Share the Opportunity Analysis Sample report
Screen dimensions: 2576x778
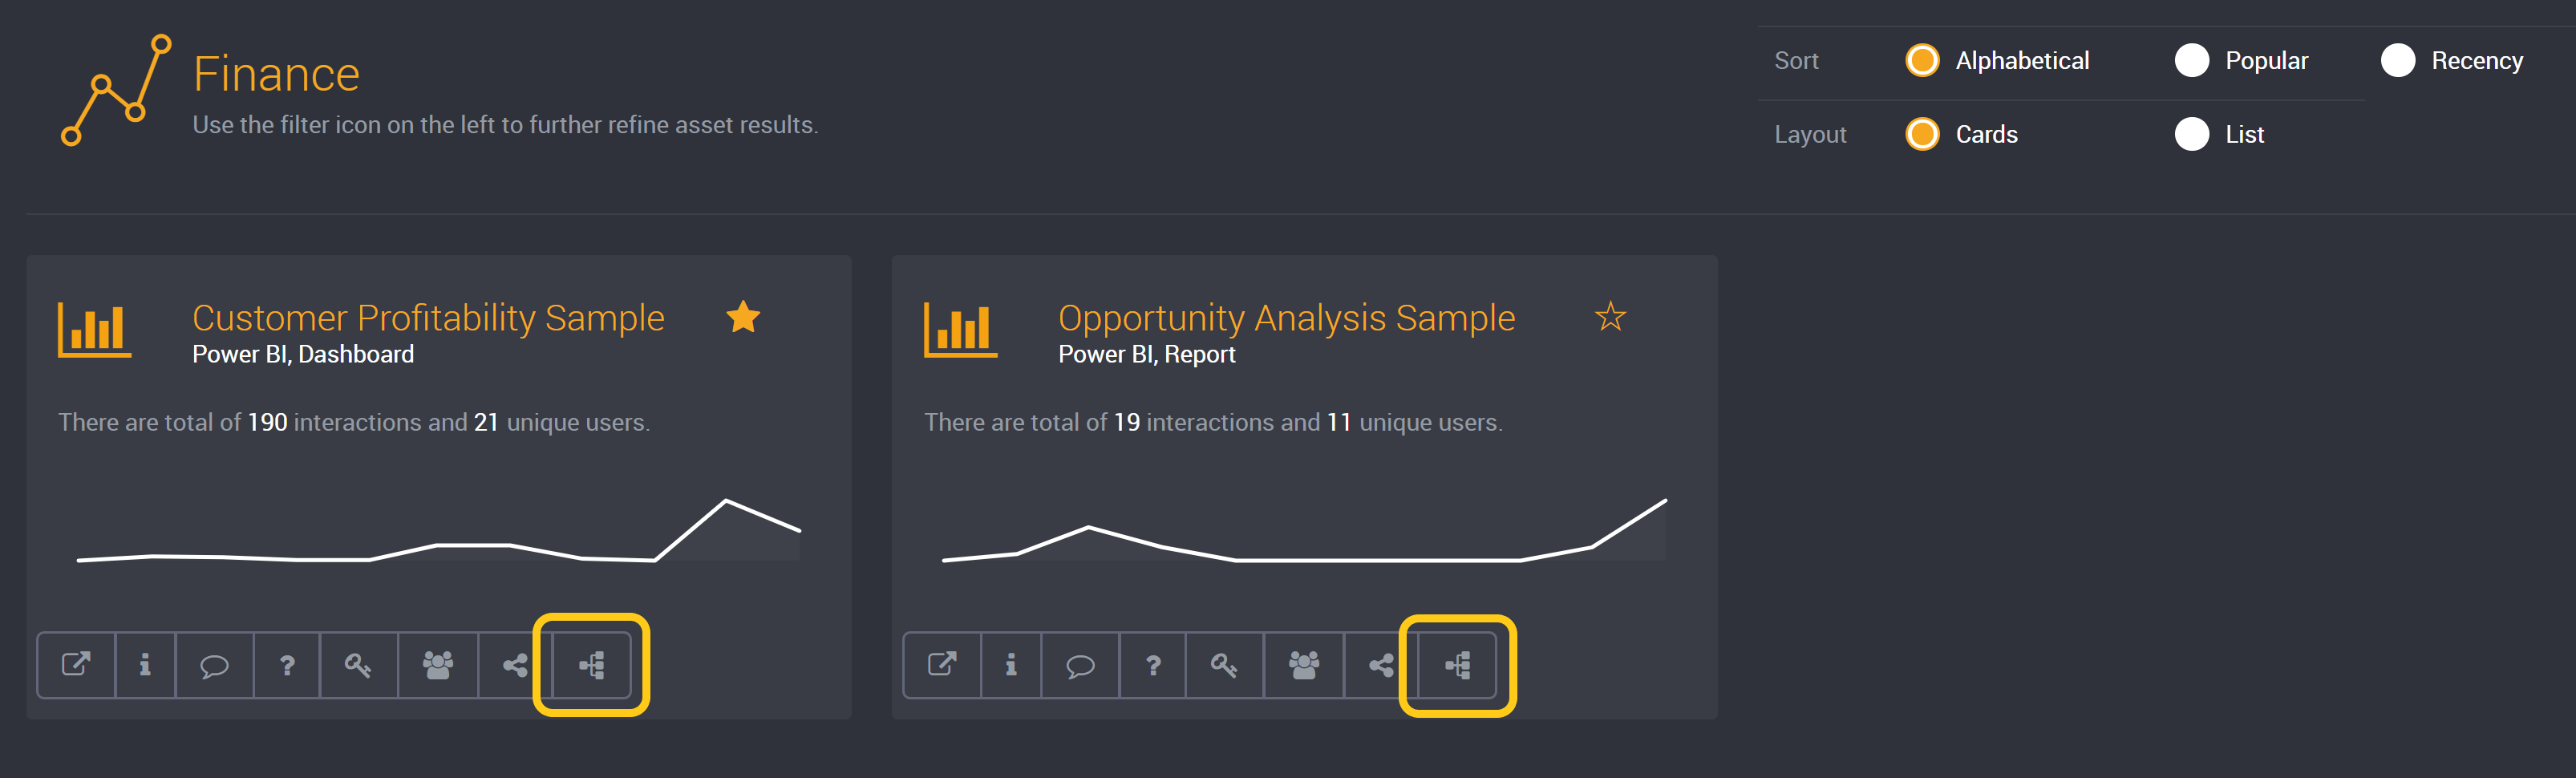click(x=1381, y=665)
